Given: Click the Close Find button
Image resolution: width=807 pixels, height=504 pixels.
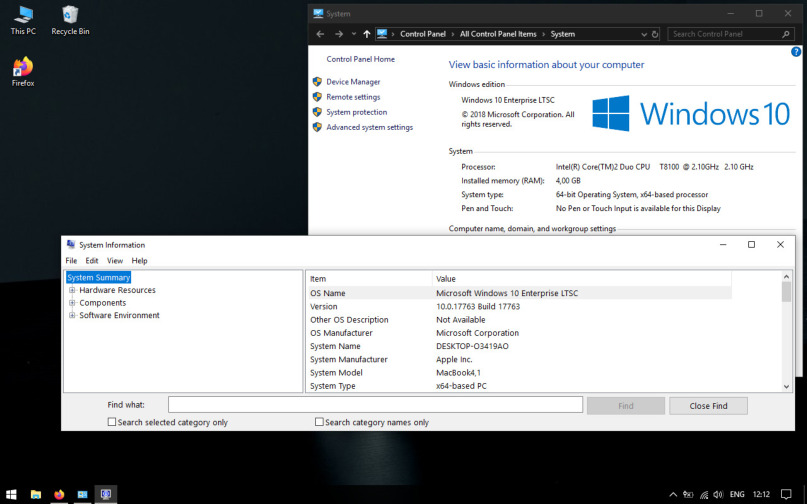Looking at the screenshot, I should (x=708, y=406).
